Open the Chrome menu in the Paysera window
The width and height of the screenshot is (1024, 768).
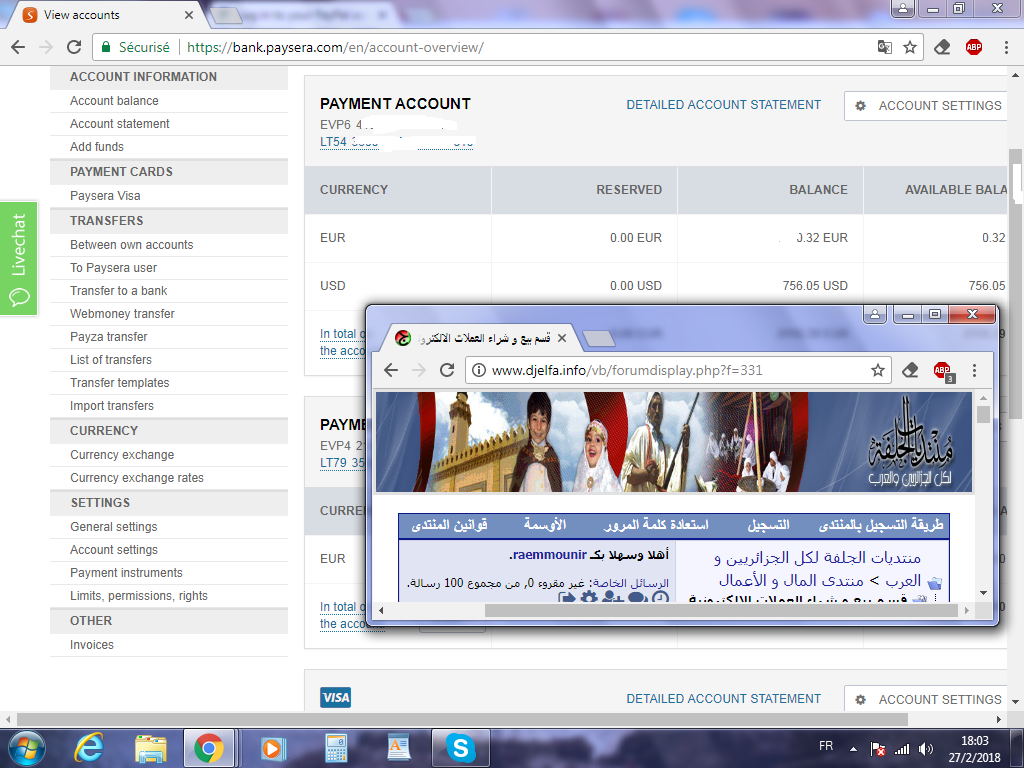point(1006,47)
